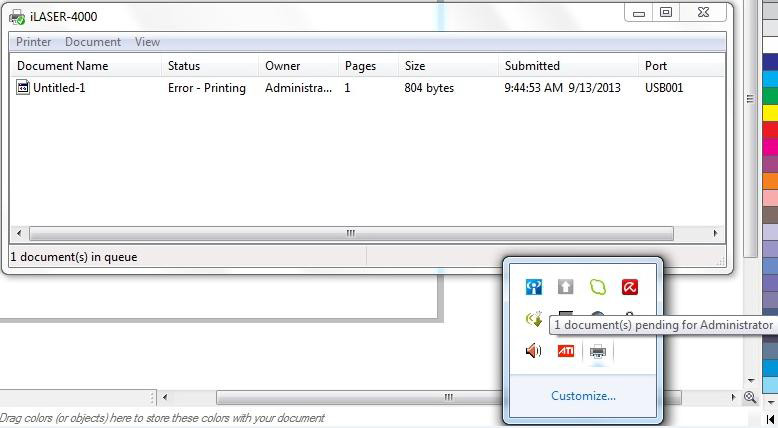The image size is (778, 428).
Task: Click the zoom magnifier icon at canvas corner
Action: click(x=749, y=397)
